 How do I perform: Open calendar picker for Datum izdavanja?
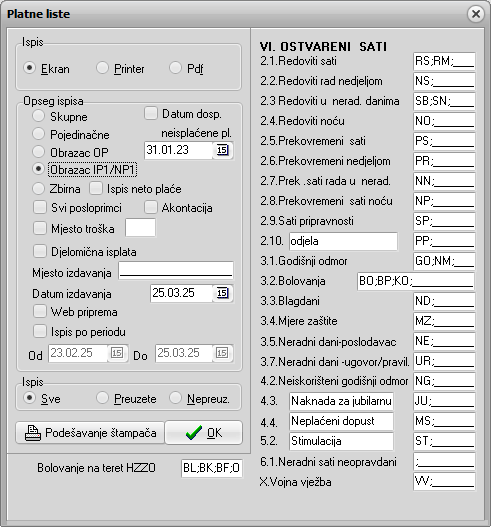(222, 293)
